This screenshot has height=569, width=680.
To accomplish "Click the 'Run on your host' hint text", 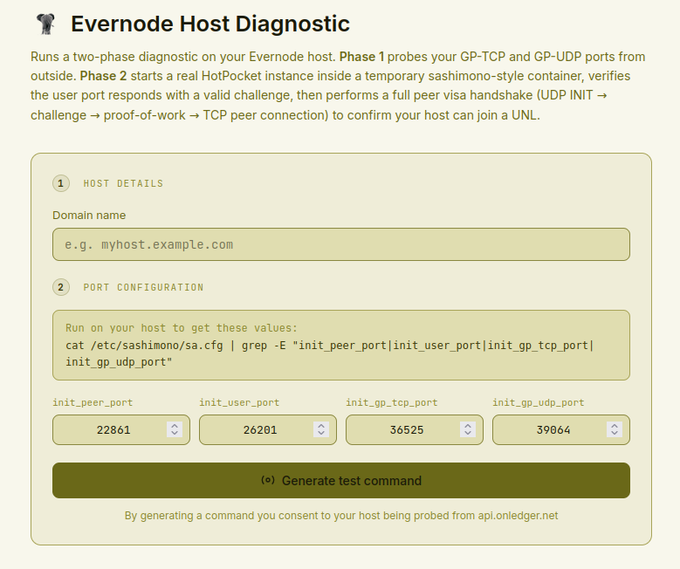I will tap(181, 328).
